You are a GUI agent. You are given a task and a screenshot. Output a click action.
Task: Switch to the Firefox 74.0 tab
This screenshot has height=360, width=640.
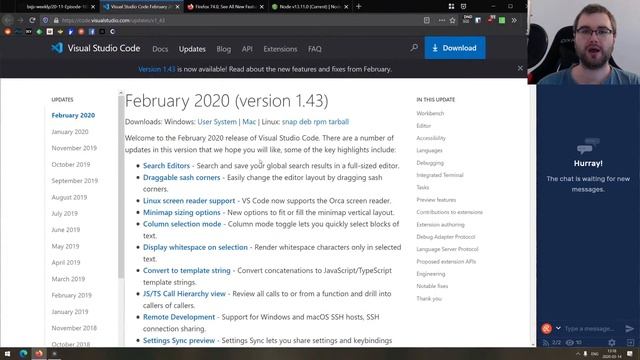click(x=225, y=7)
